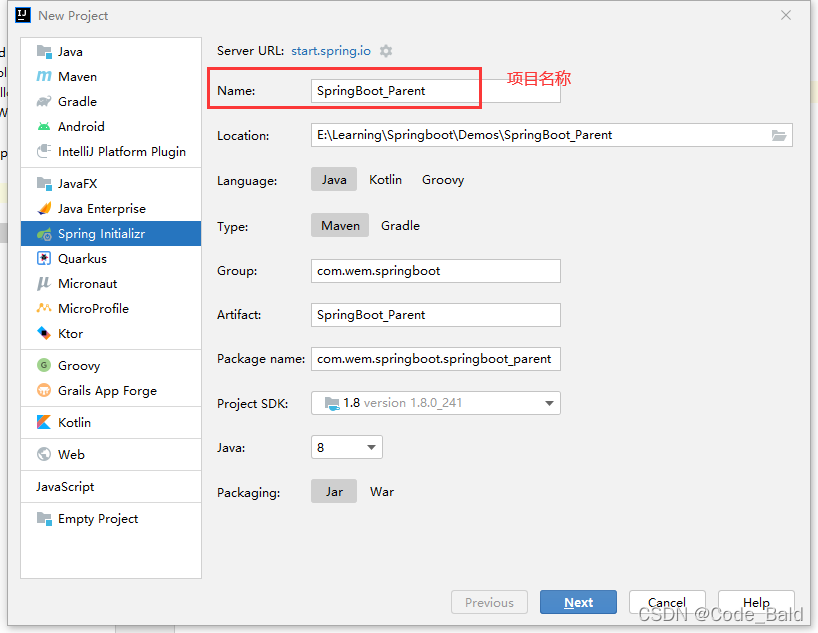Click the Artifact input field
The image size is (818, 633).
tap(436, 315)
